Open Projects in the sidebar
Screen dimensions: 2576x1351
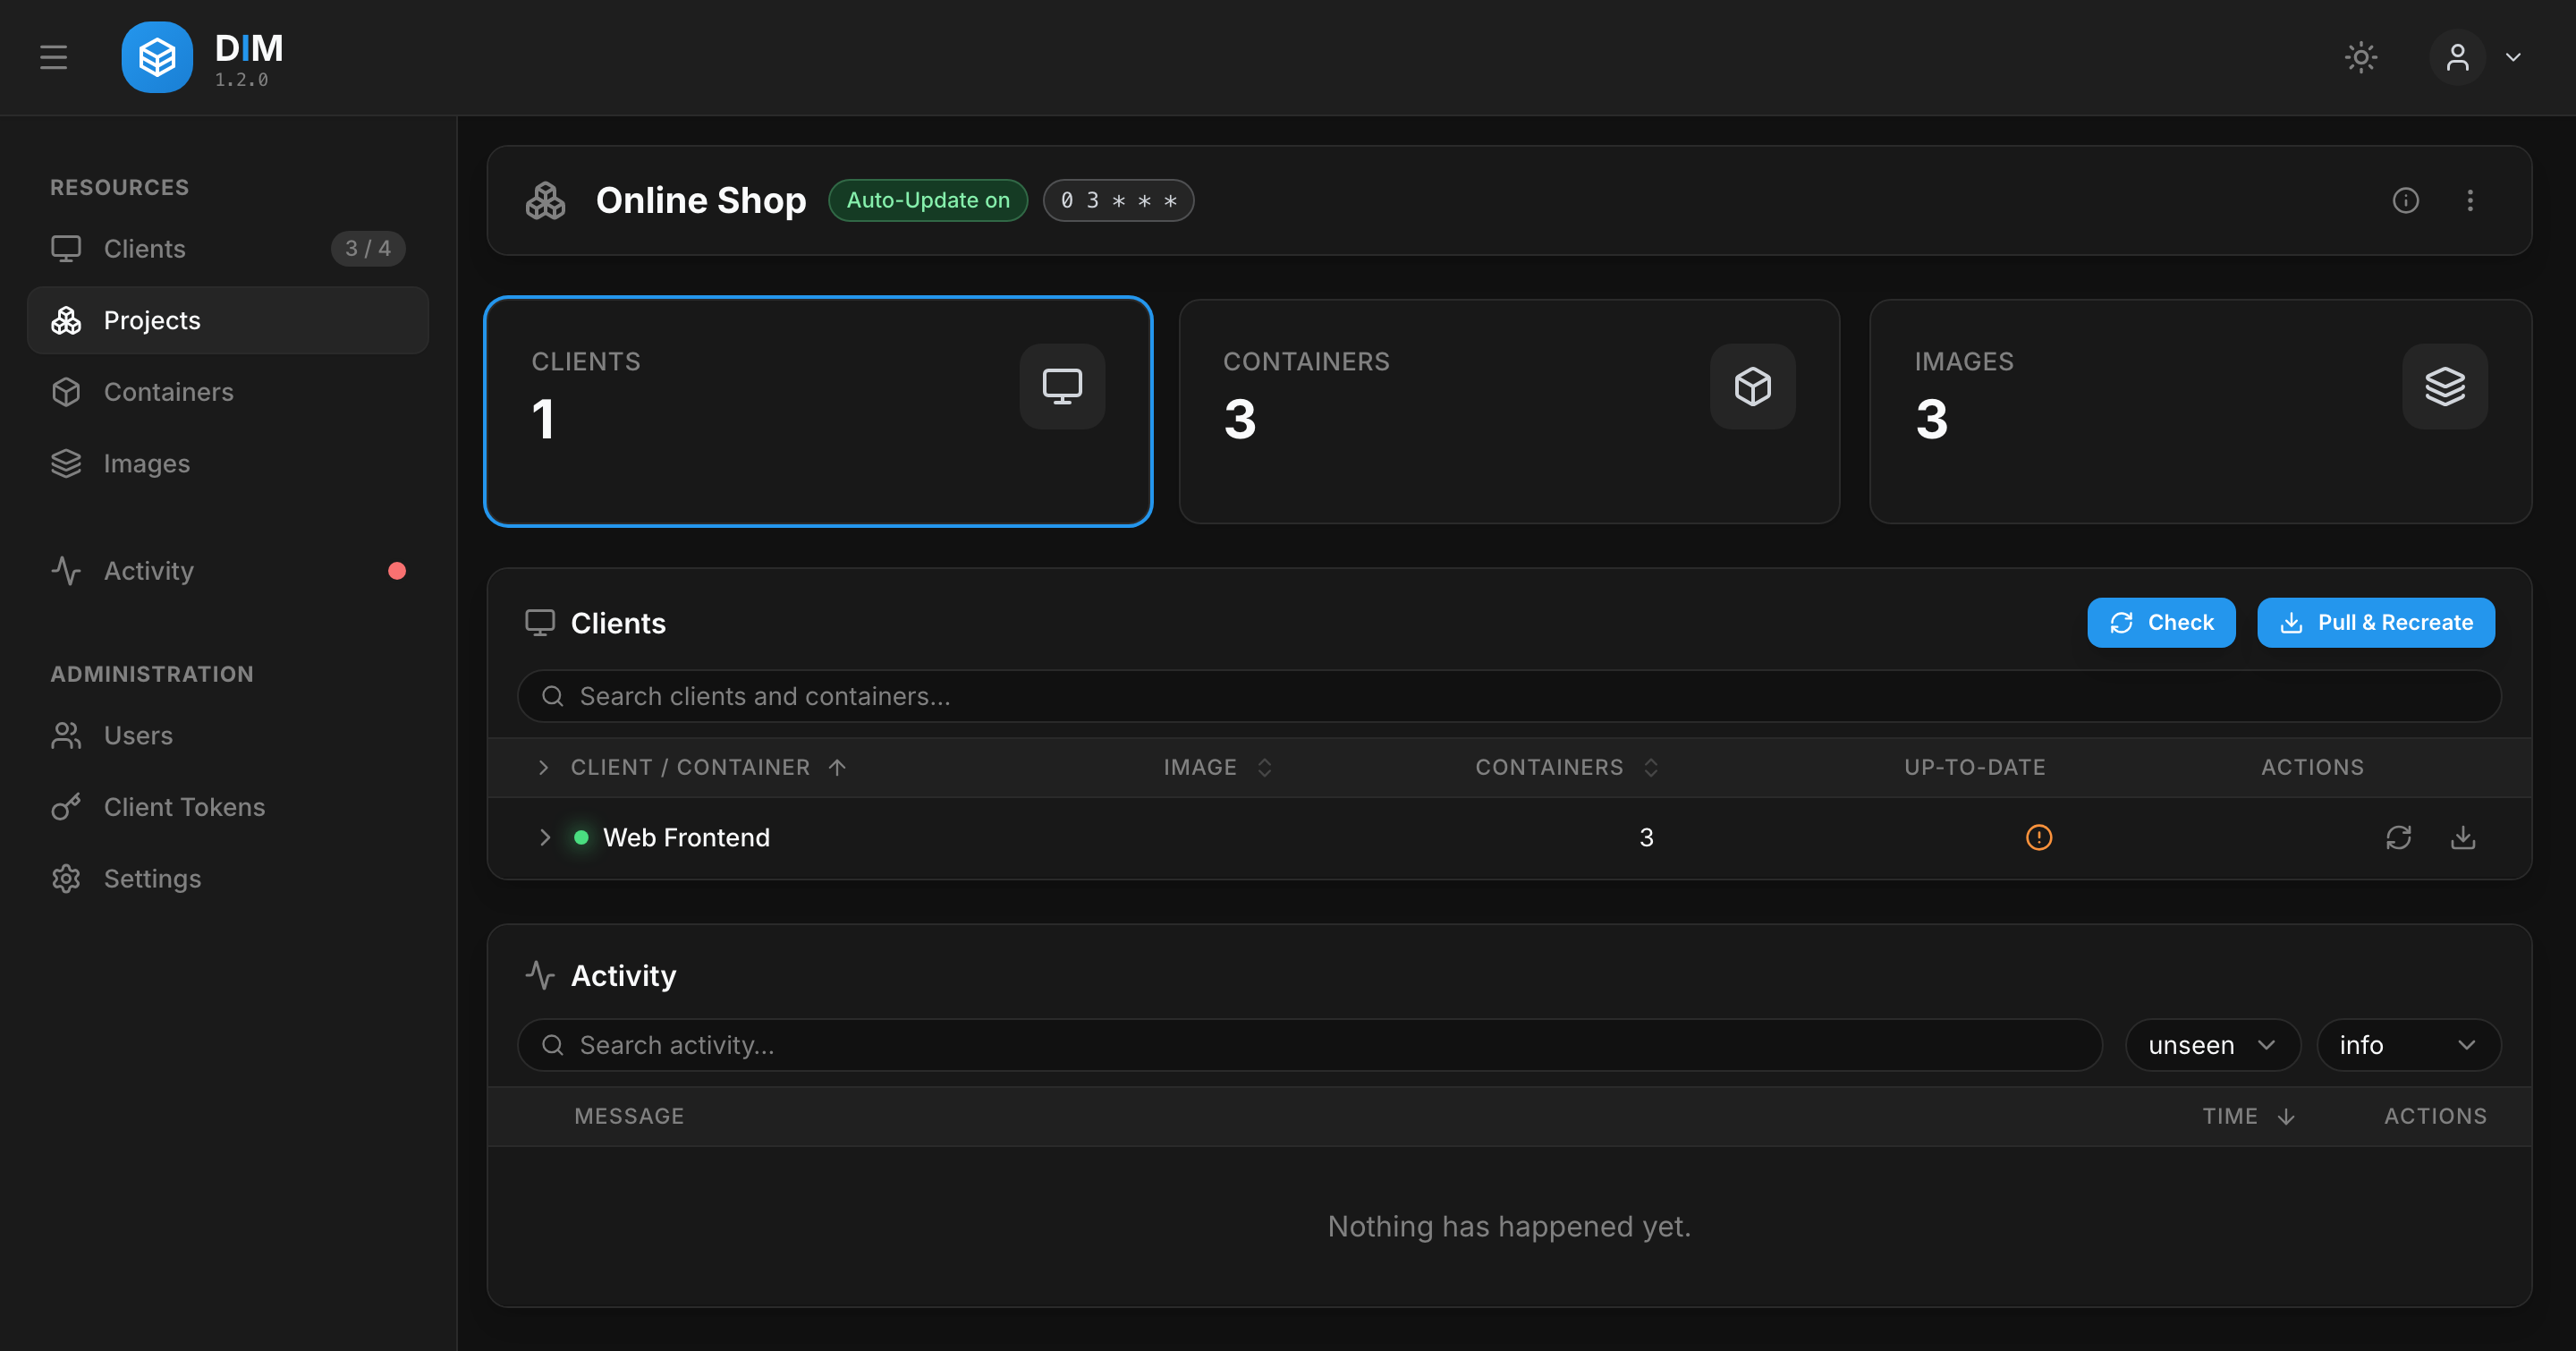228,320
